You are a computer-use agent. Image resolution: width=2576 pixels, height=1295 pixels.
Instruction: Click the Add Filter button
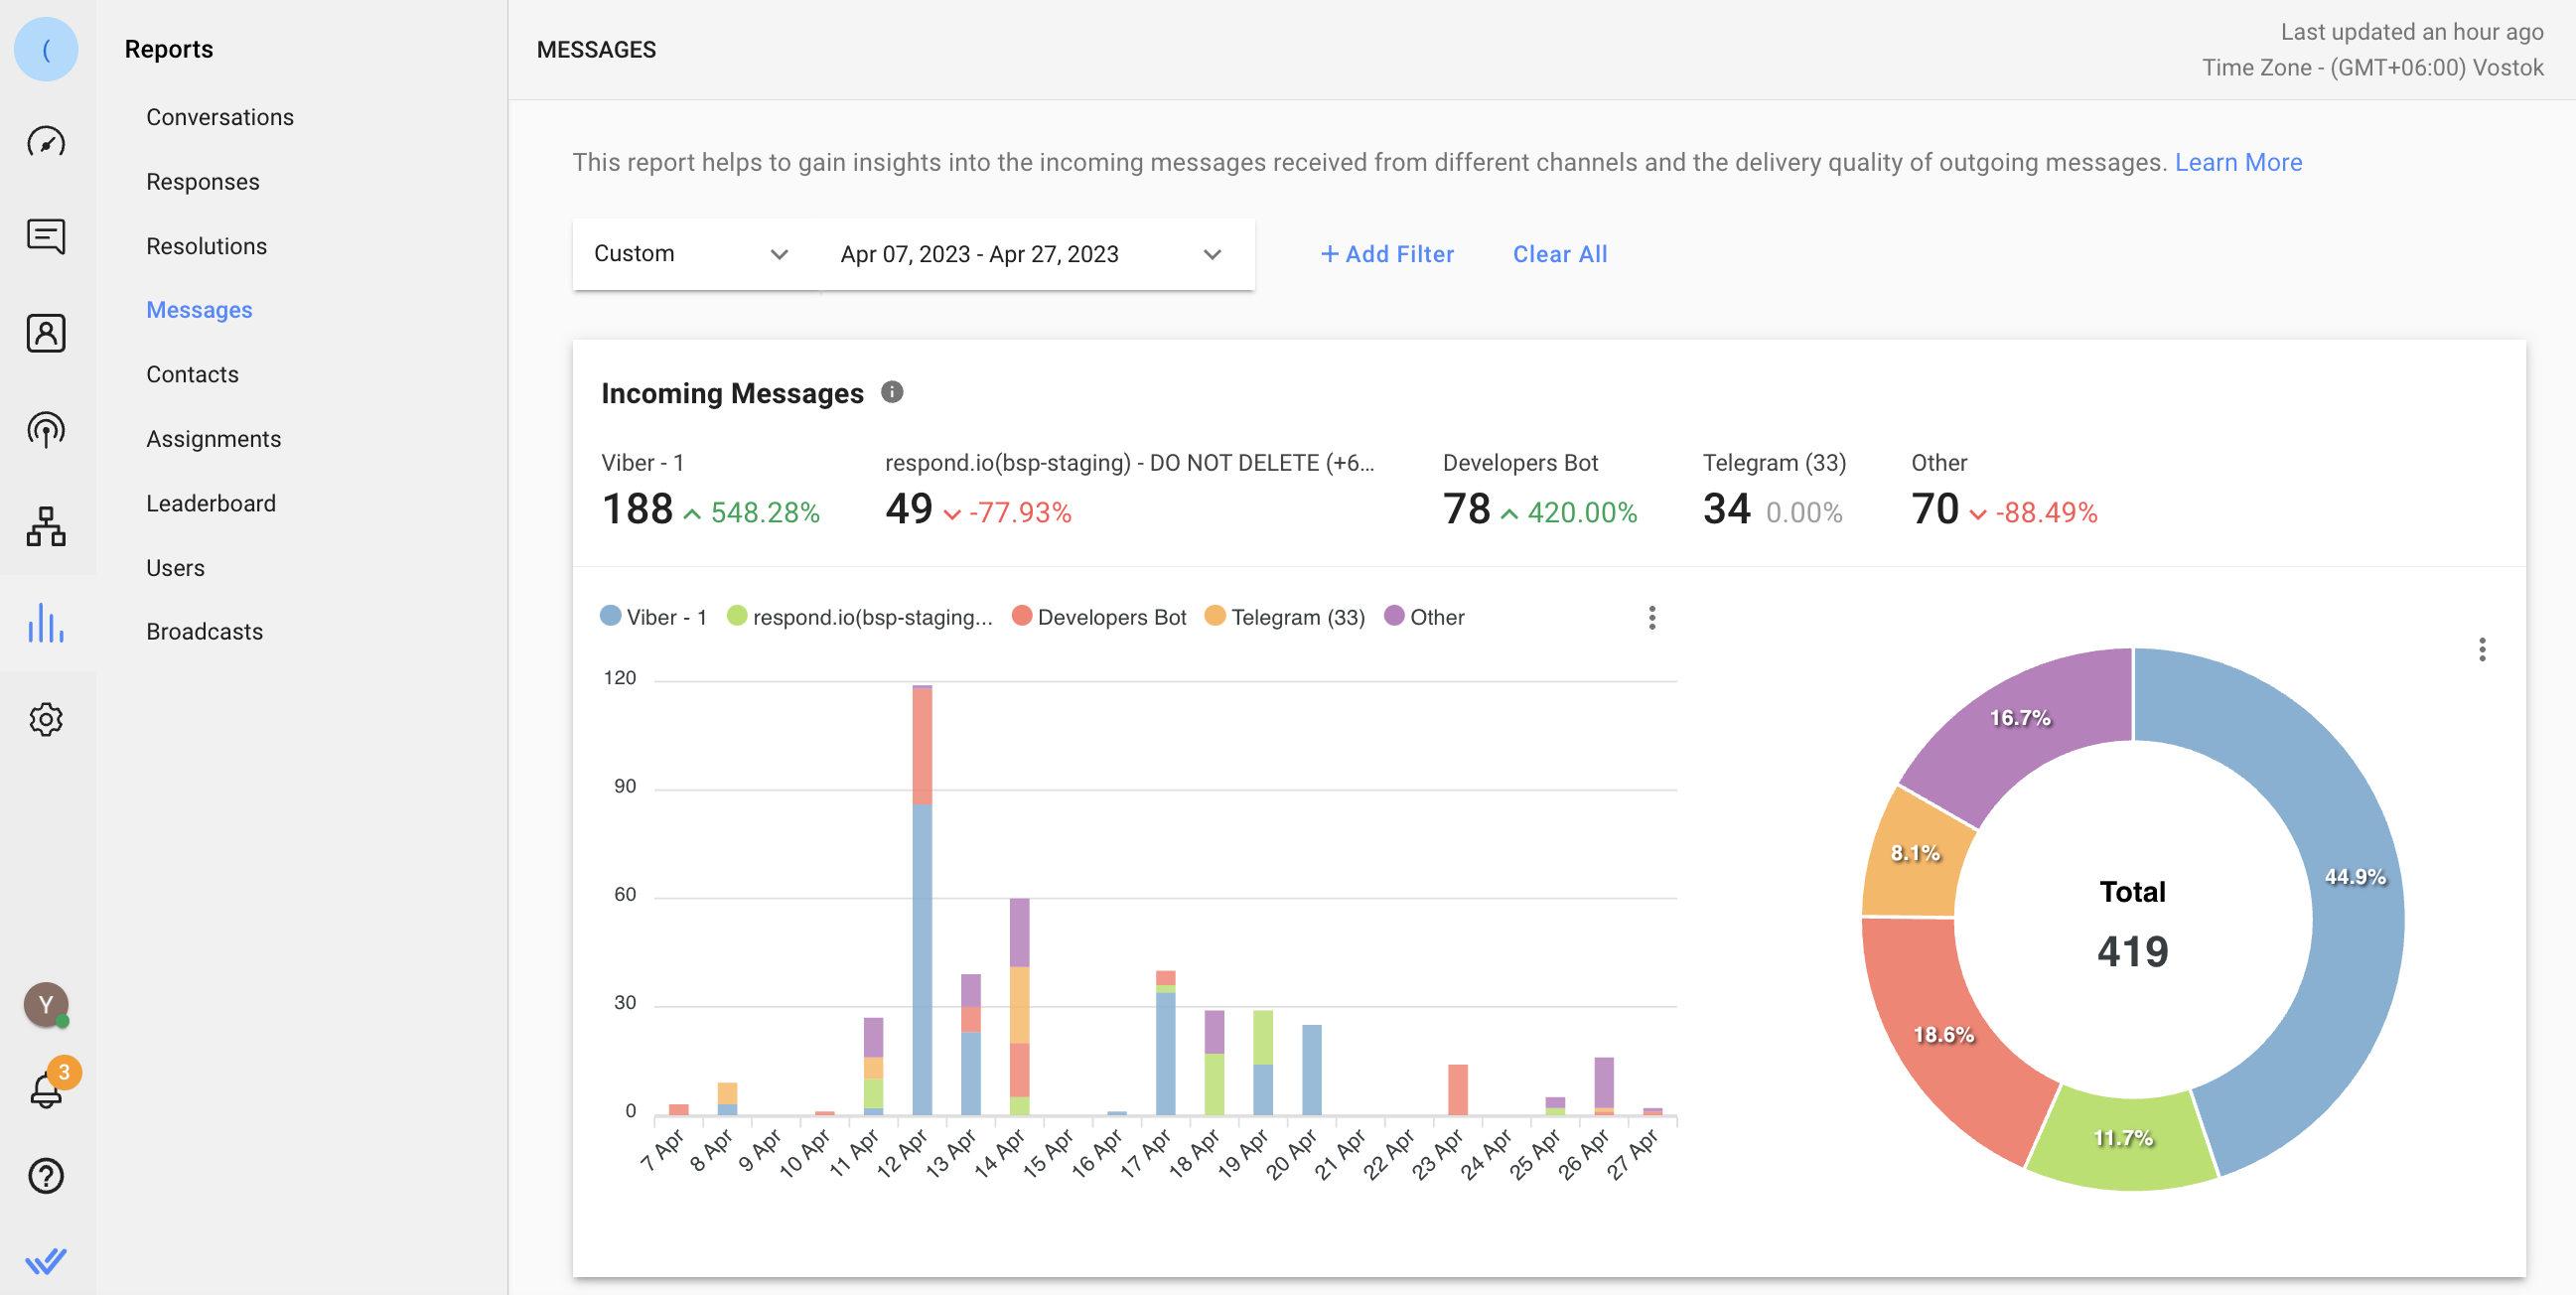point(1388,254)
